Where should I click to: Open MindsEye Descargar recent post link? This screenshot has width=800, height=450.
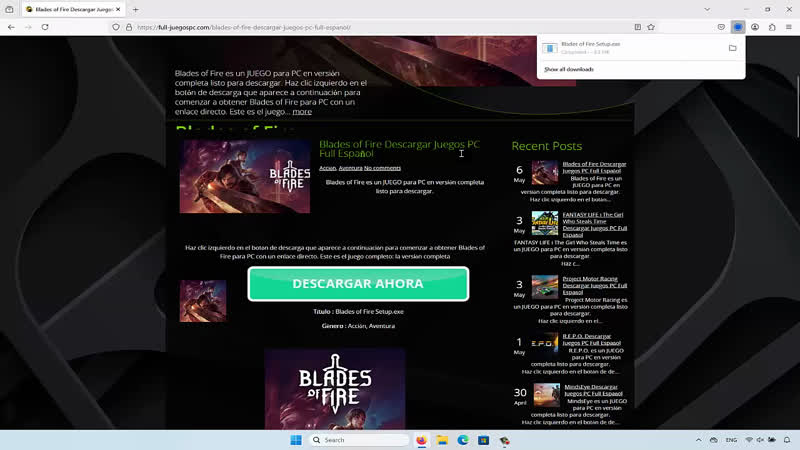pyautogui.click(x=593, y=390)
